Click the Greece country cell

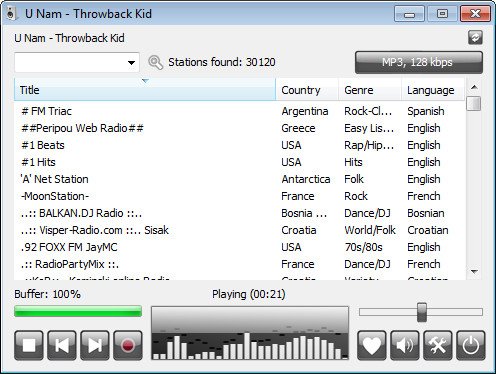coord(298,128)
